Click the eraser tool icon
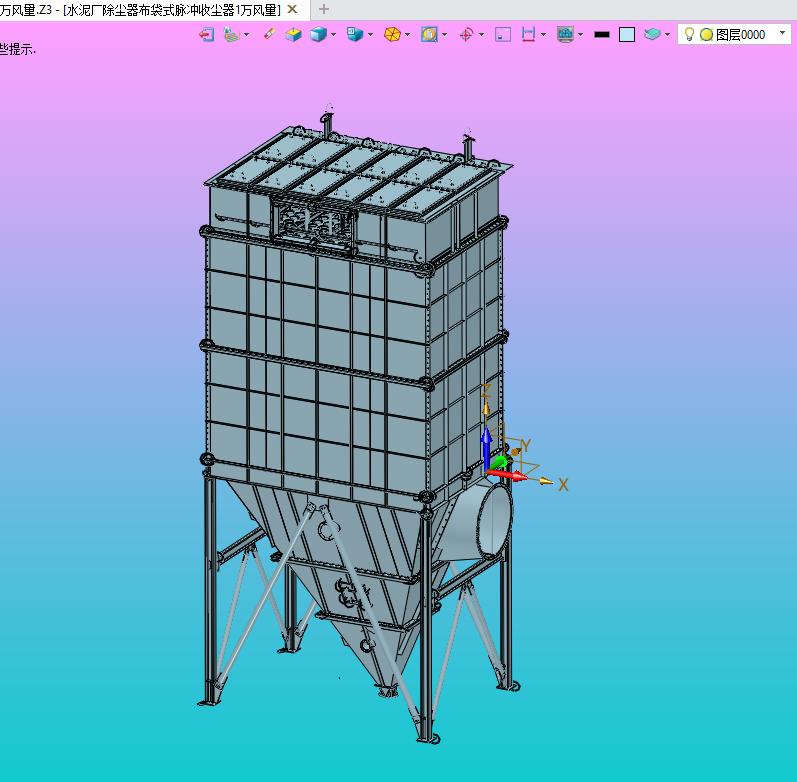797x782 pixels. point(269,34)
